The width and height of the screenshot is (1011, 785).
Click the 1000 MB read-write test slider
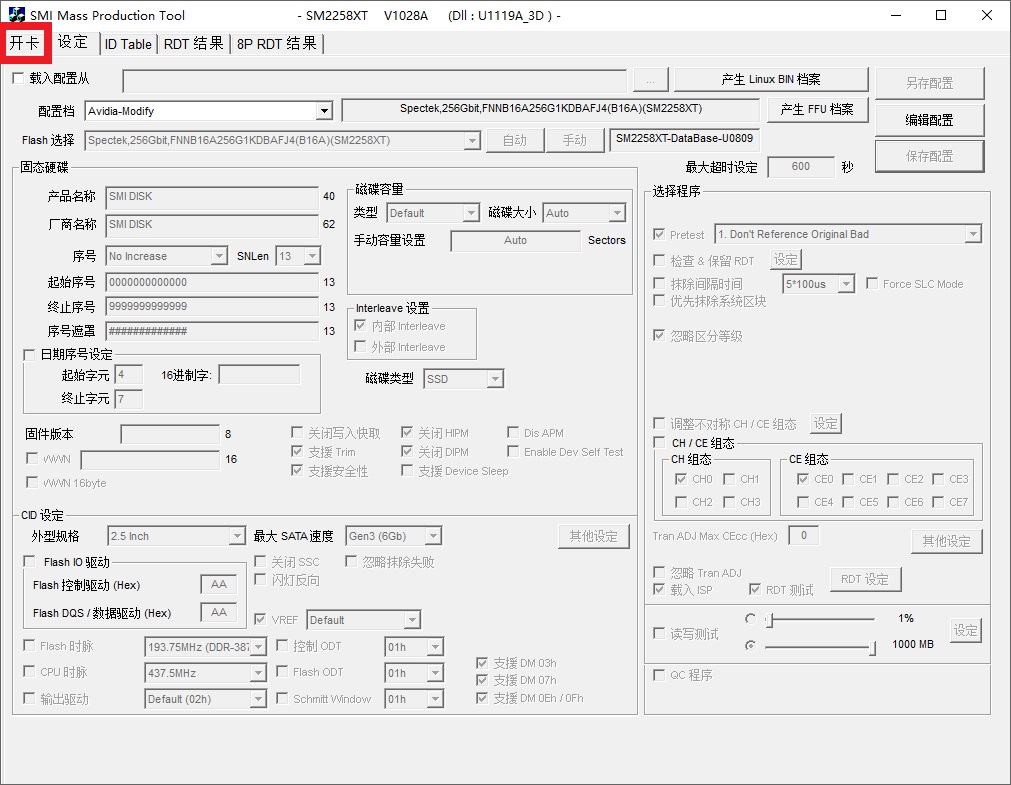coord(820,647)
